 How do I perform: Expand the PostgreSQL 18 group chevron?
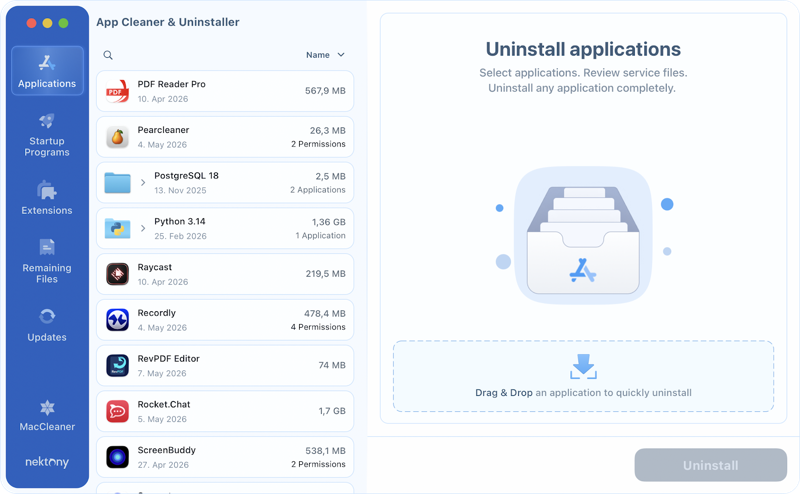point(143,183)
